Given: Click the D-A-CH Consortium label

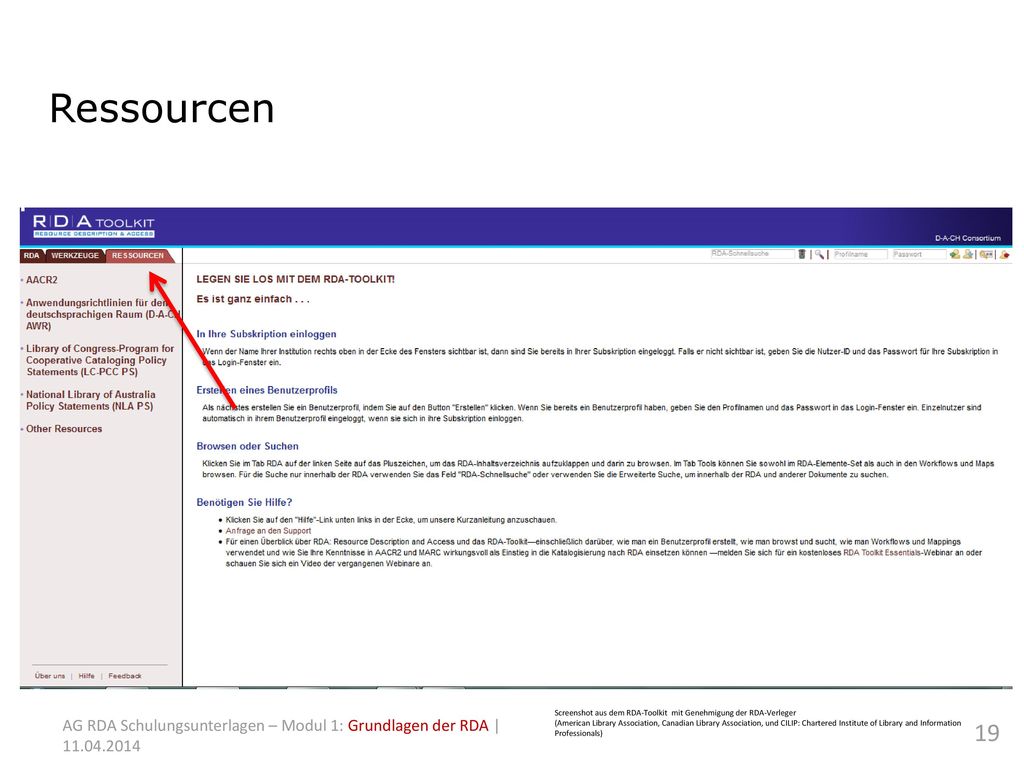Looking at the screenshot, I should [x=968, y=238].
